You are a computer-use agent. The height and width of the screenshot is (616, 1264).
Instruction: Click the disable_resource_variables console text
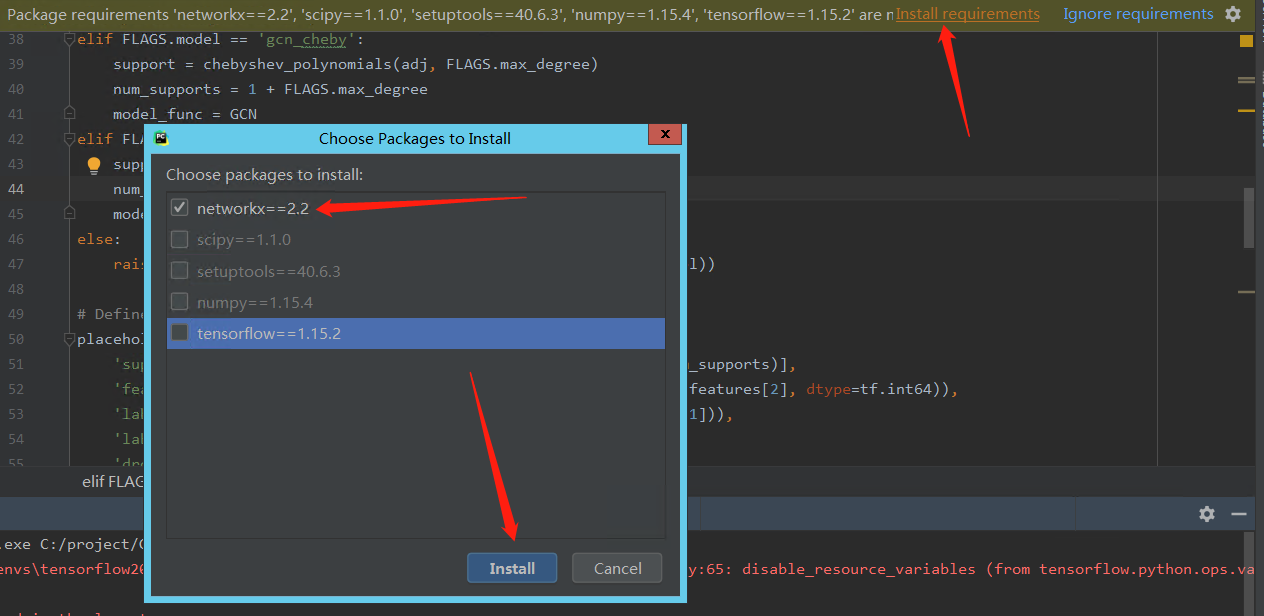858,569
